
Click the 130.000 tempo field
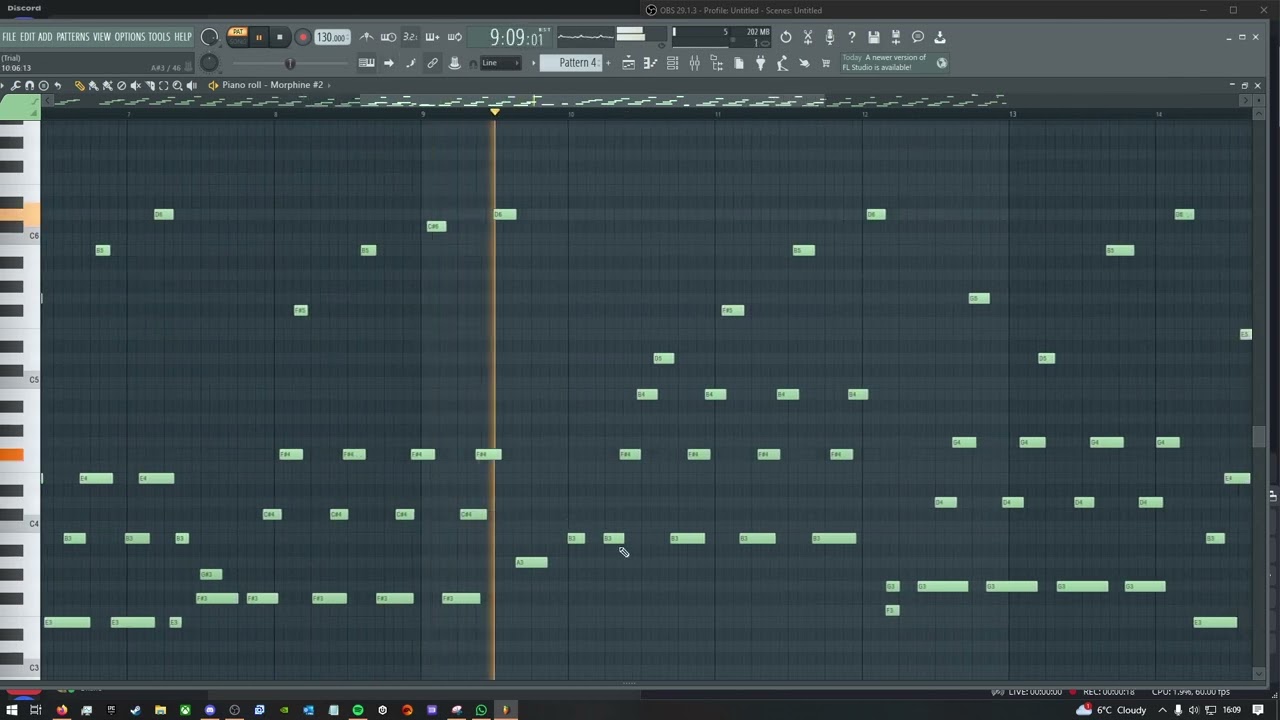point(331,37)
